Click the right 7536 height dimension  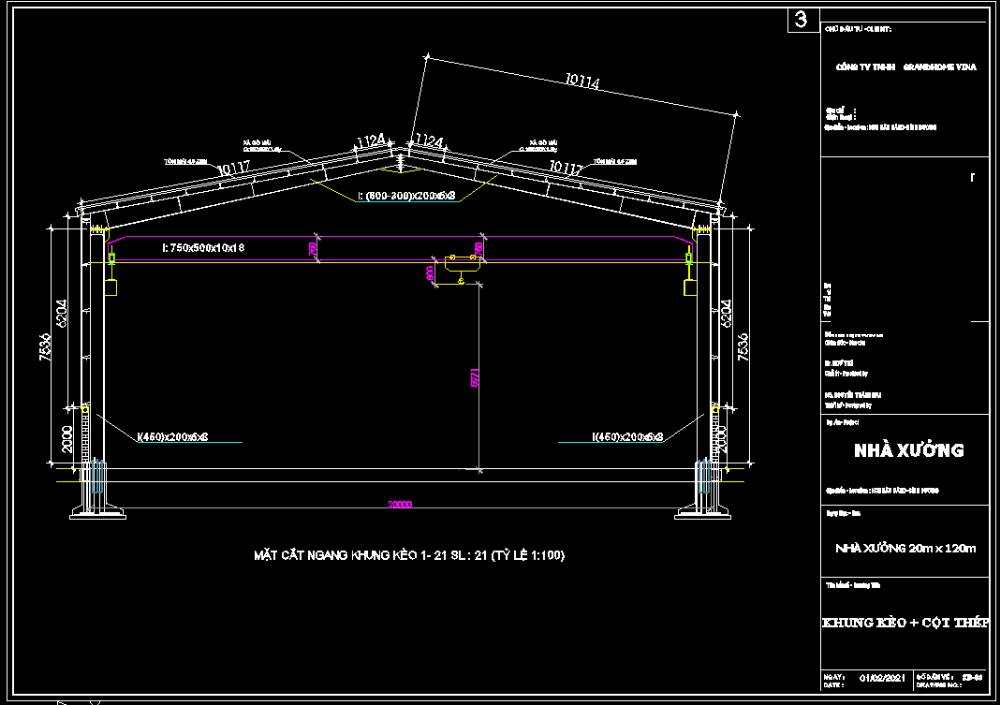pyautogui.click(x=744, y=343)
